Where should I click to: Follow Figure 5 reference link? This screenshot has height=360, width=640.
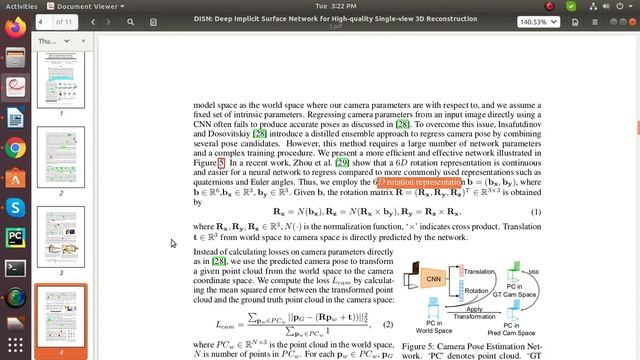(221, 162)
